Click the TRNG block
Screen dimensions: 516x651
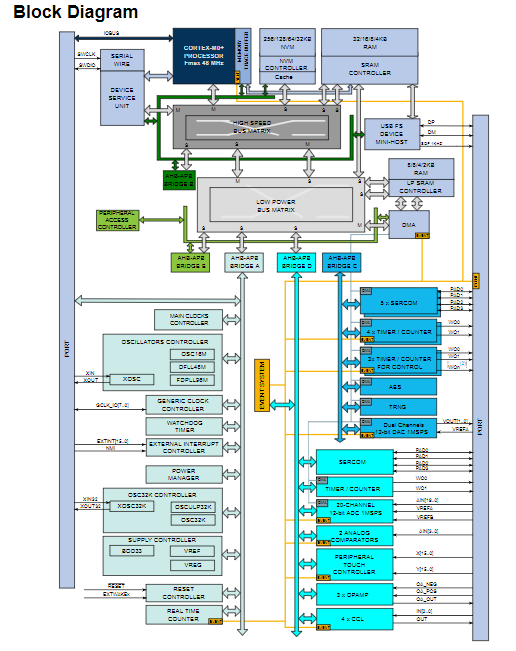398,407
